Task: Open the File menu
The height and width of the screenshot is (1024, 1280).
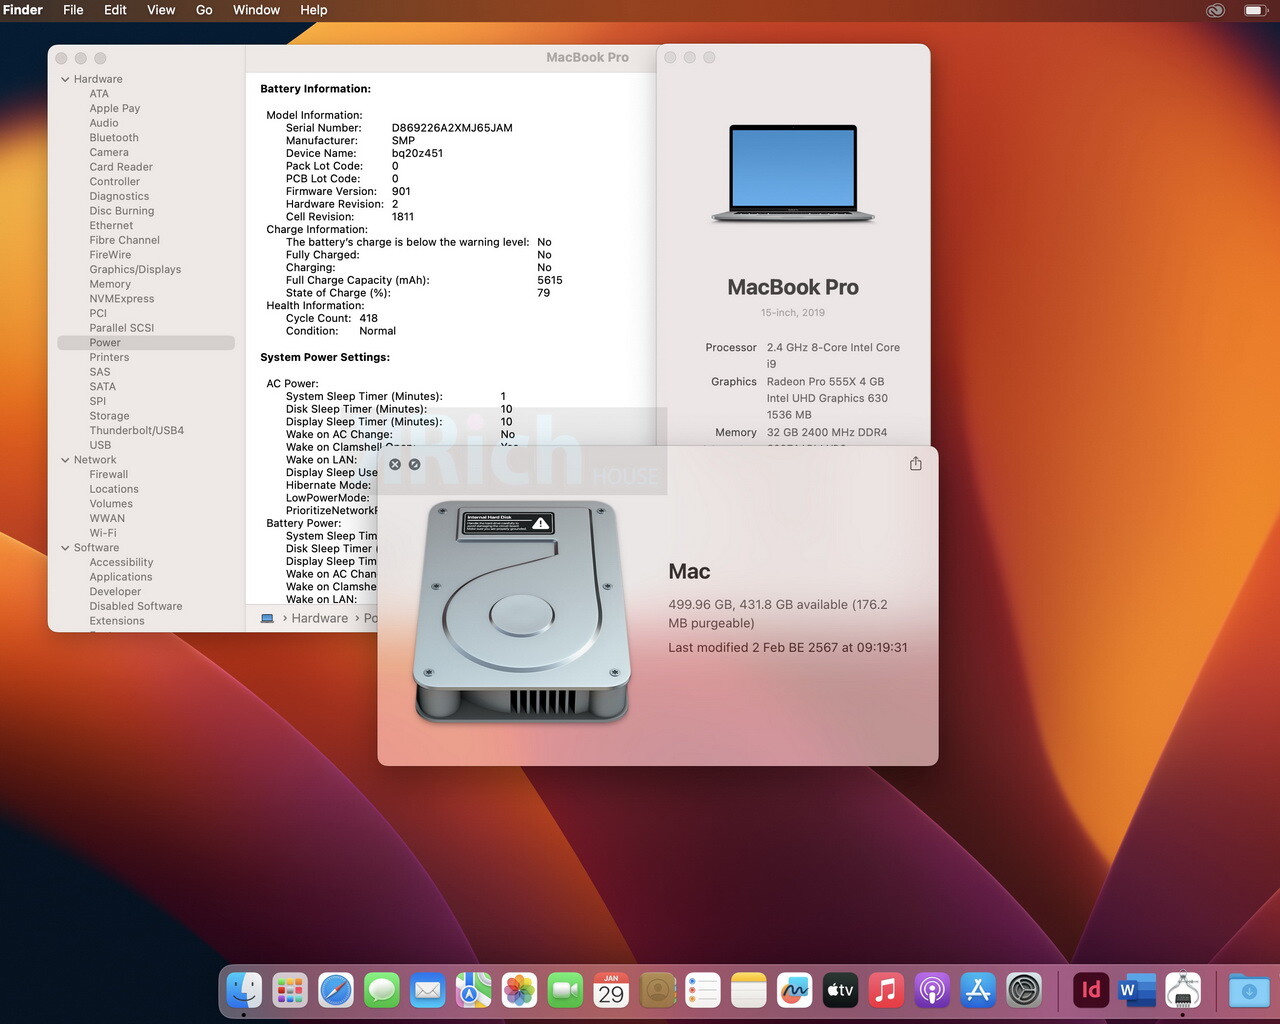Action: coord(73,10)
